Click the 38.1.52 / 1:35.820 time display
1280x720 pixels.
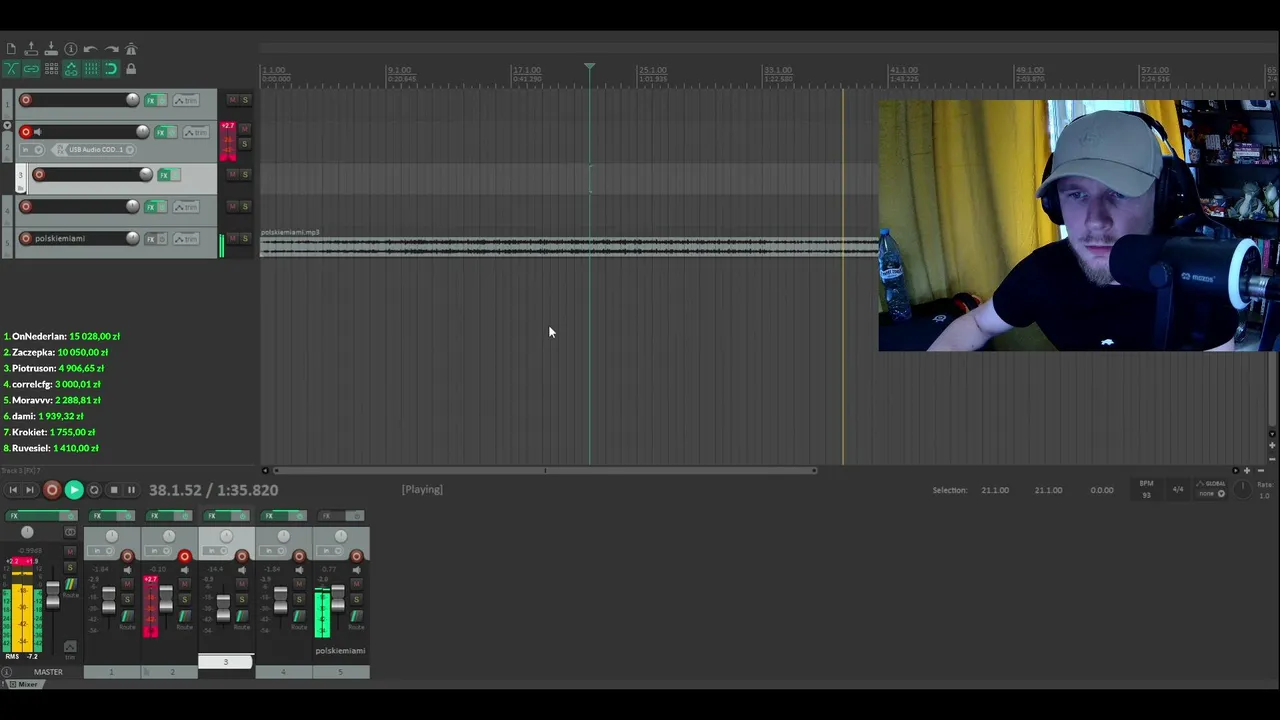214,490
